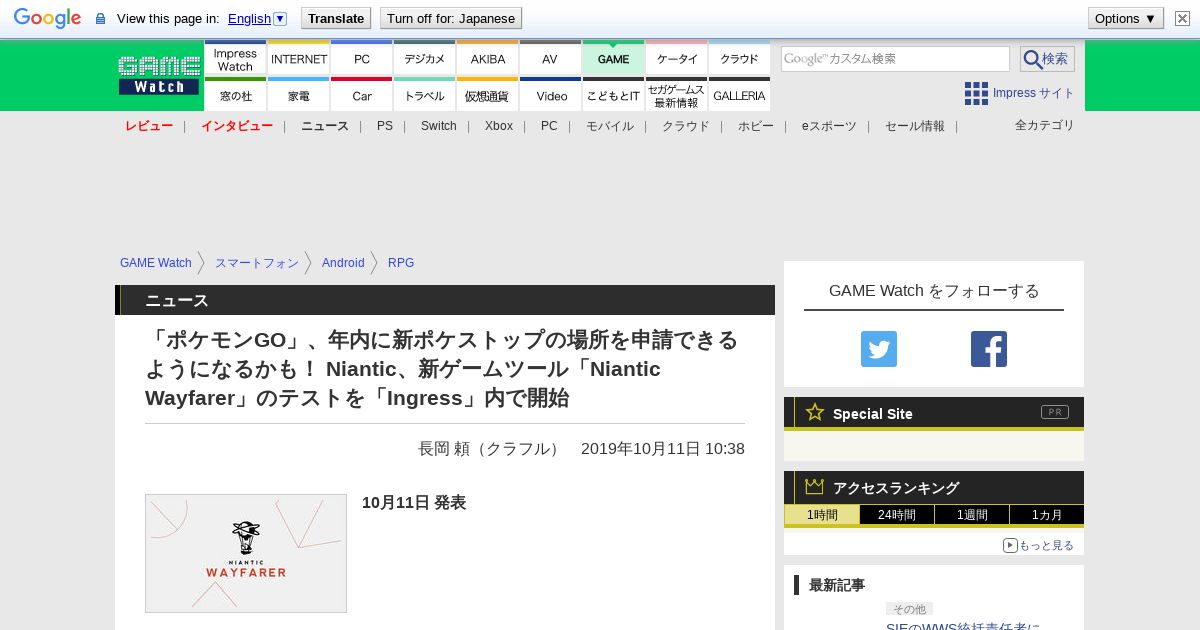Open the Facebook follow icon
This screenshot has height=630, width=1200.
(989, 349)
